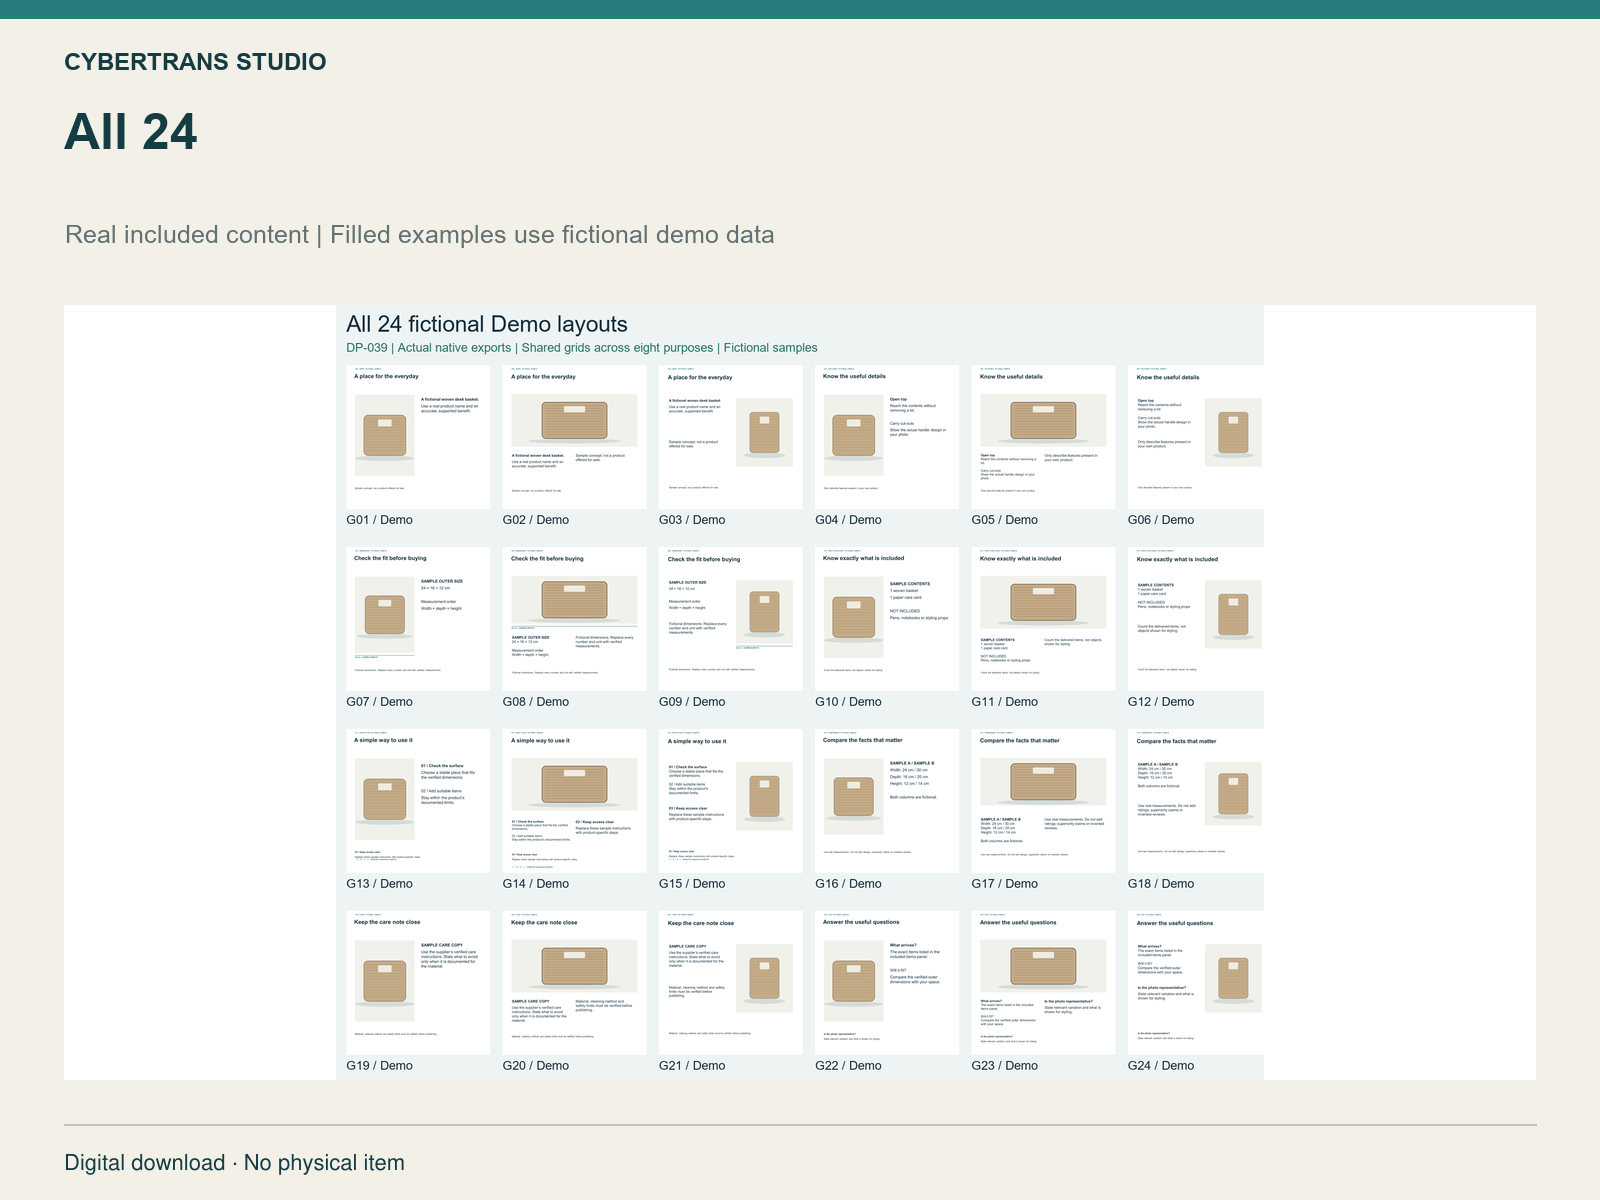Click the 'G09 / Demo' caption label
Screen dimensions: 1600x1200
(692, 702)
